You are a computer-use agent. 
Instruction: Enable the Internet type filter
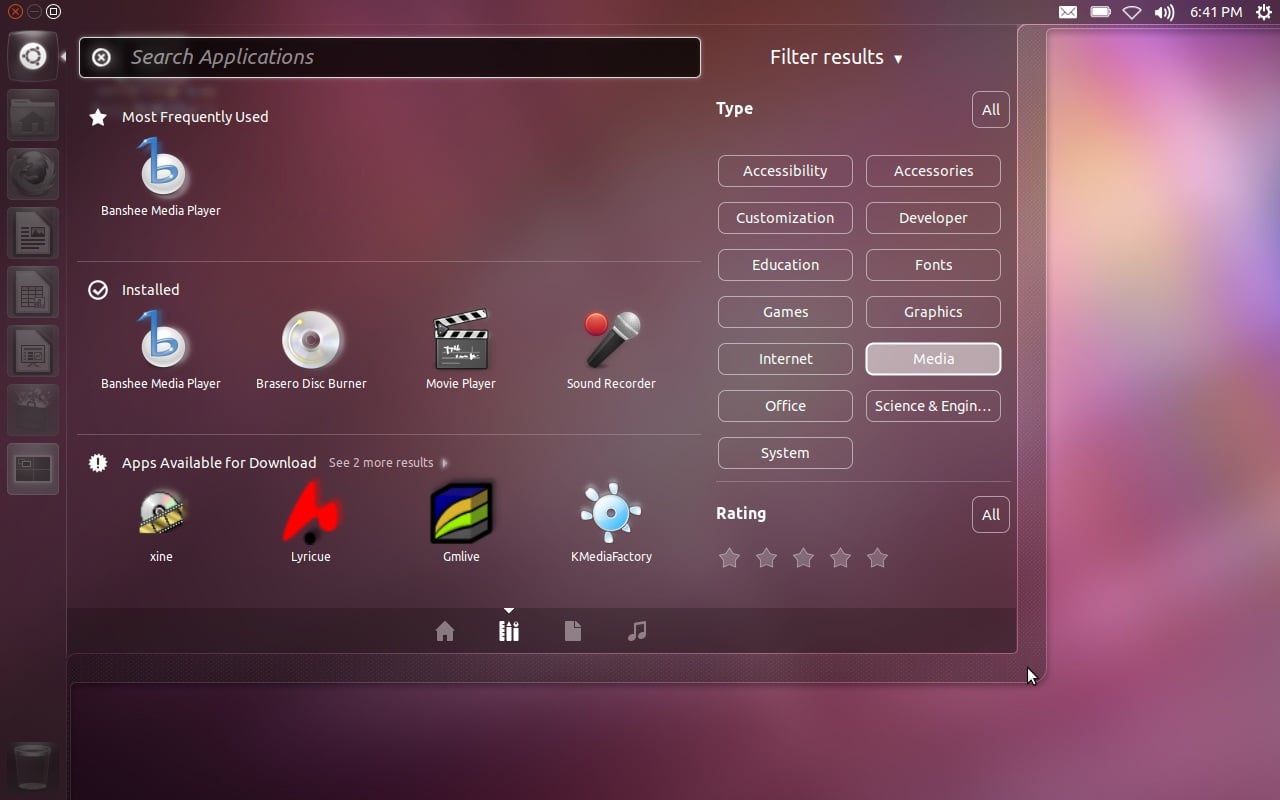[785, 359]
